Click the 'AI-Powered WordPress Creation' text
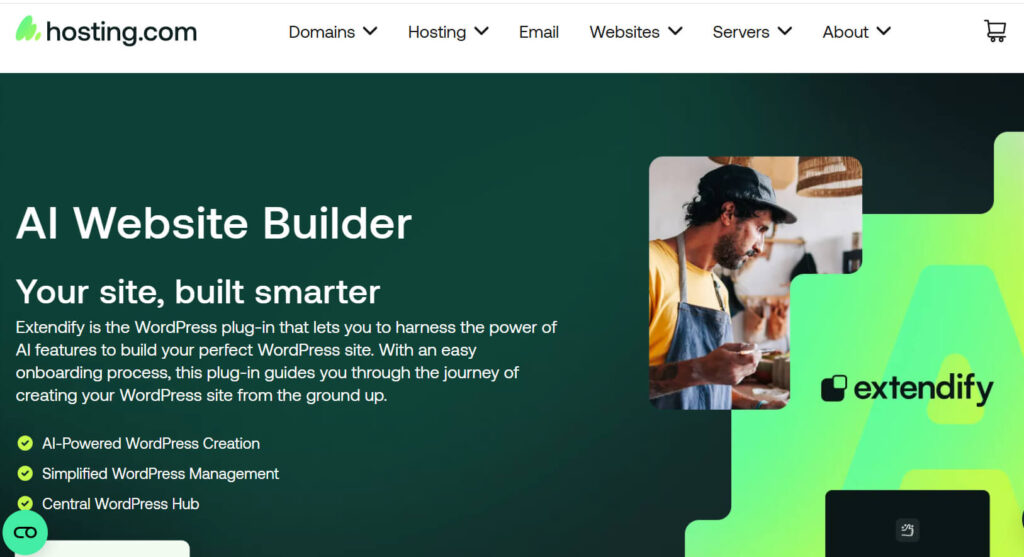The width and height of the screenshot is (1024, 557). (x=151, y=443)
